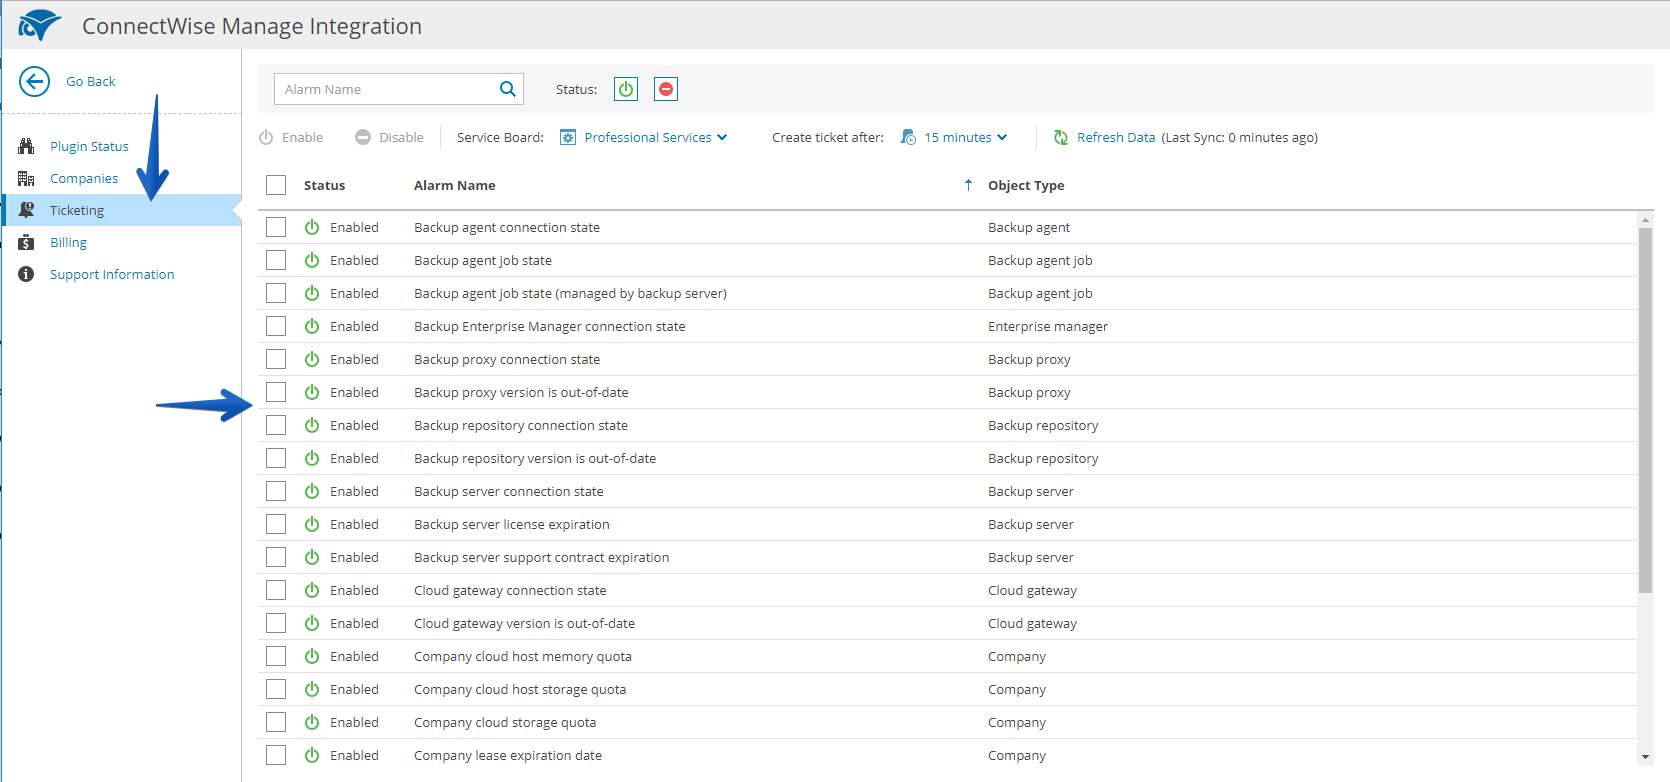Click the Refresh Data sync icon

tap(1061, 137)
